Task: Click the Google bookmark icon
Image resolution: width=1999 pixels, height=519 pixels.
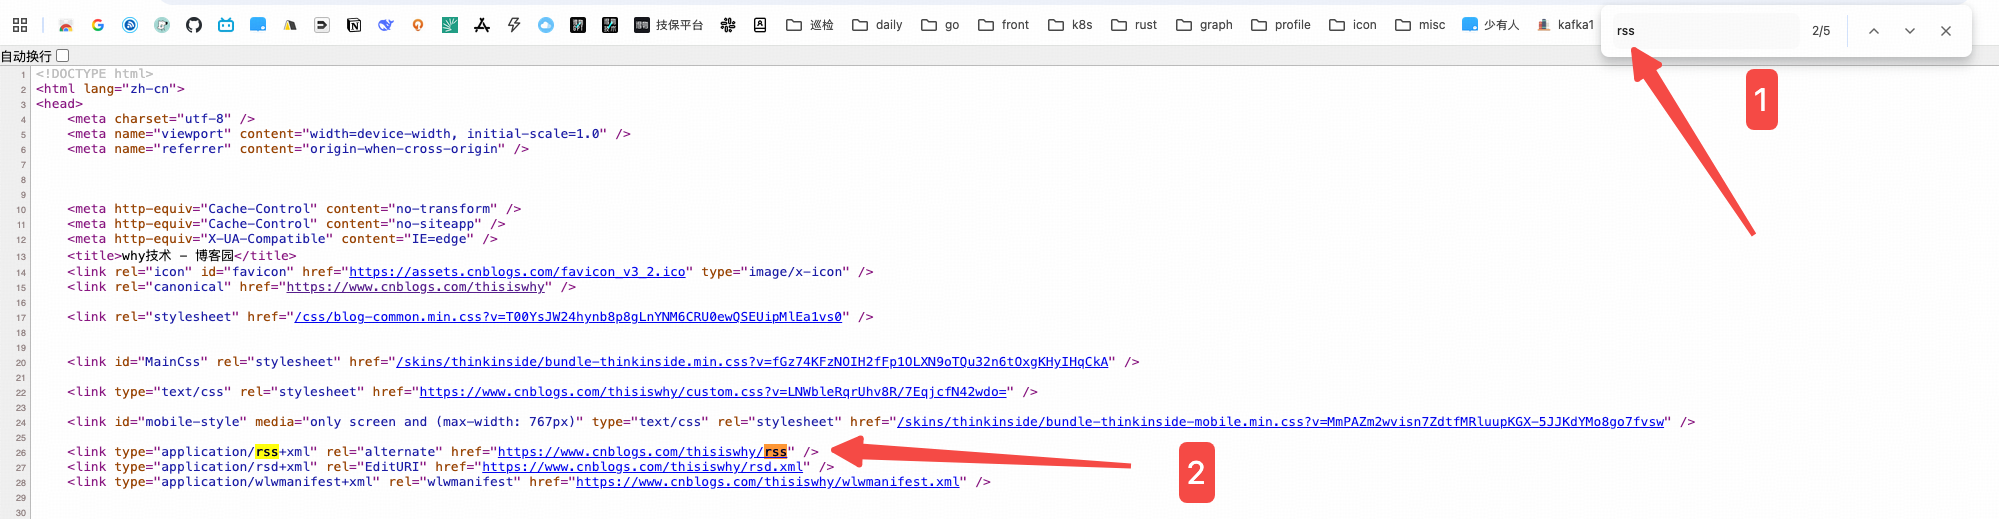Action: pos(98,25)
